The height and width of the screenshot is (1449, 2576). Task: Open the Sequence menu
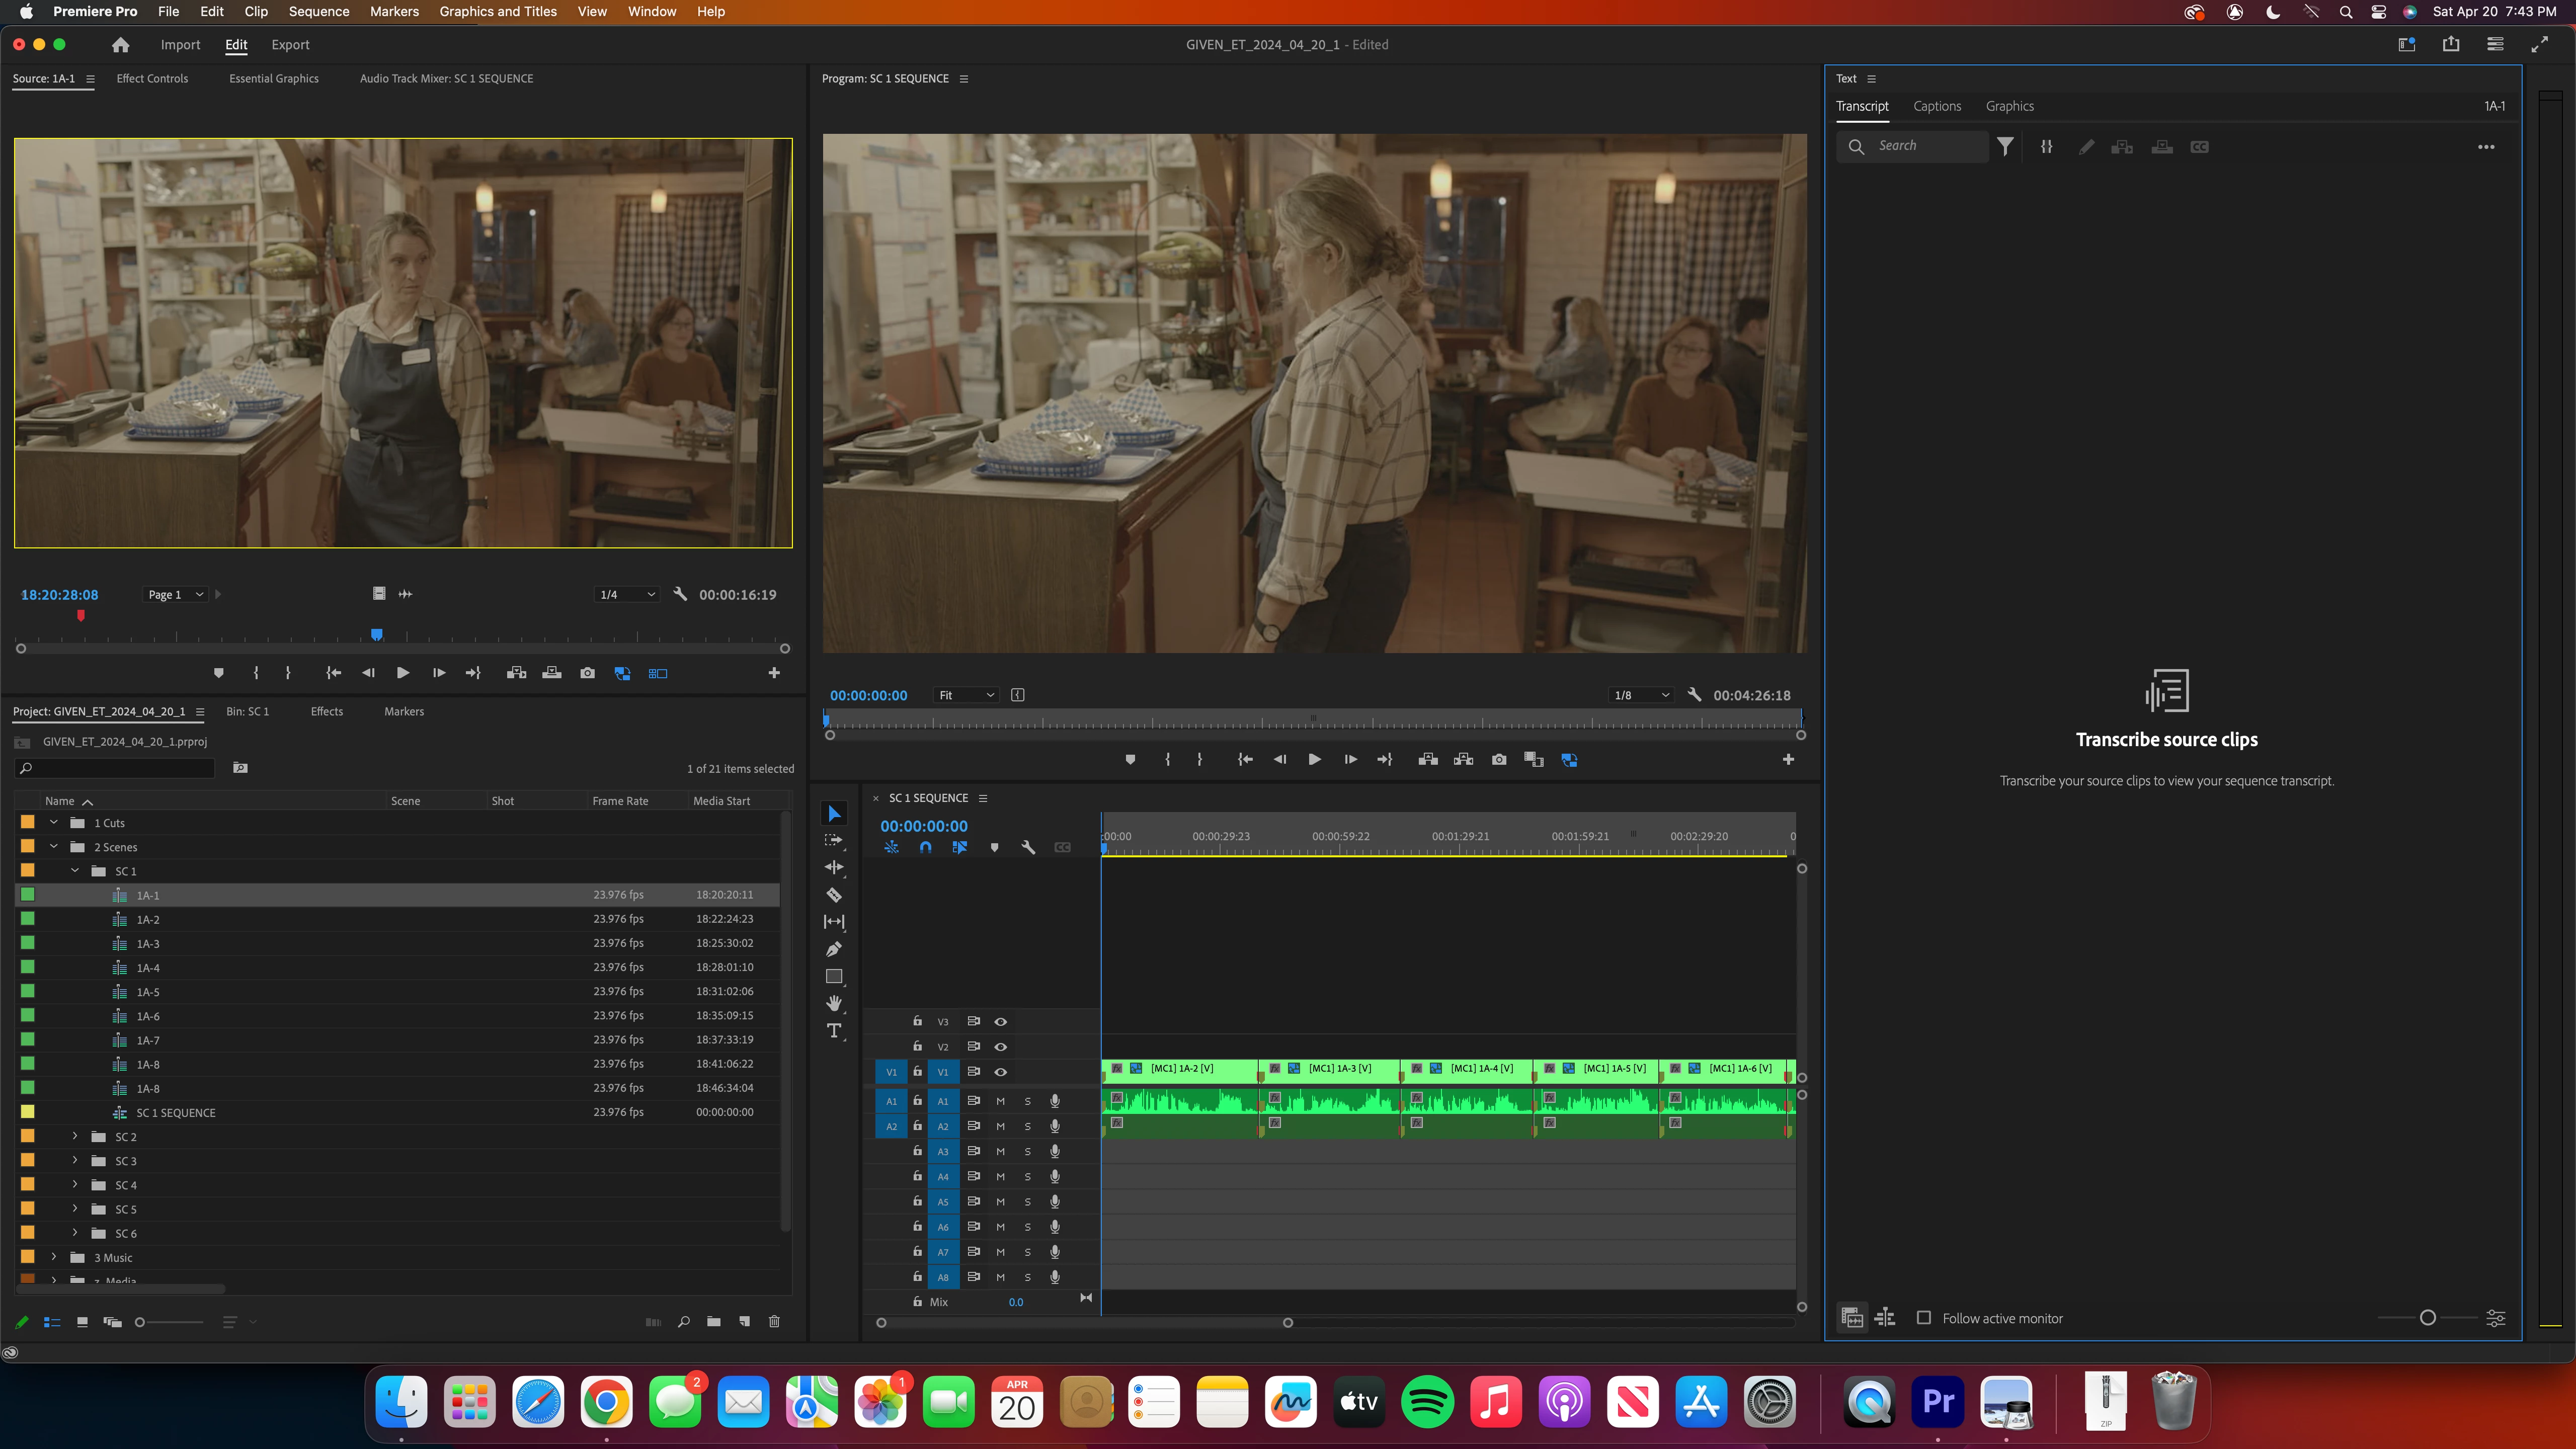tap(318, 11)
